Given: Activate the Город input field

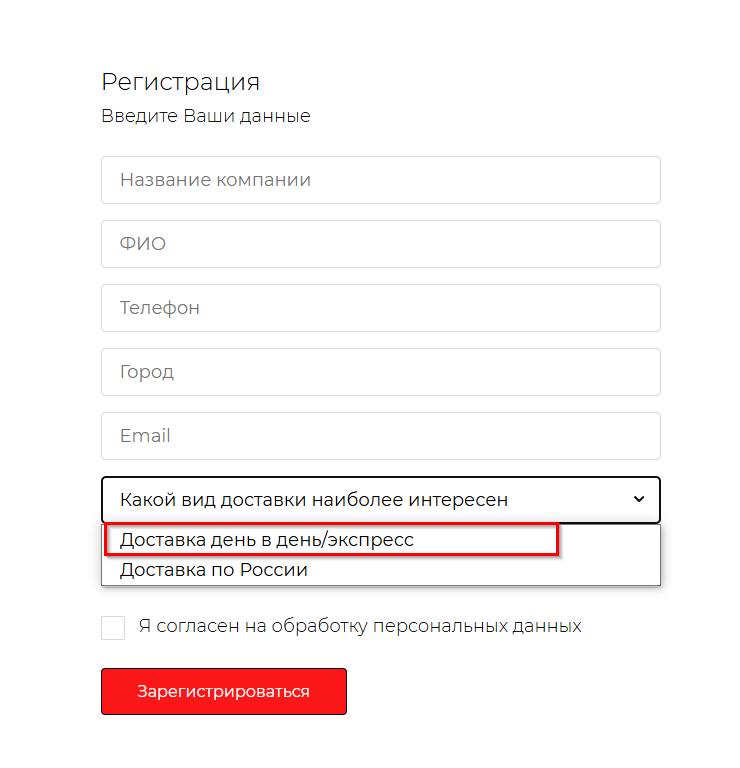Looking at the screenshot, I should point(380,372).
